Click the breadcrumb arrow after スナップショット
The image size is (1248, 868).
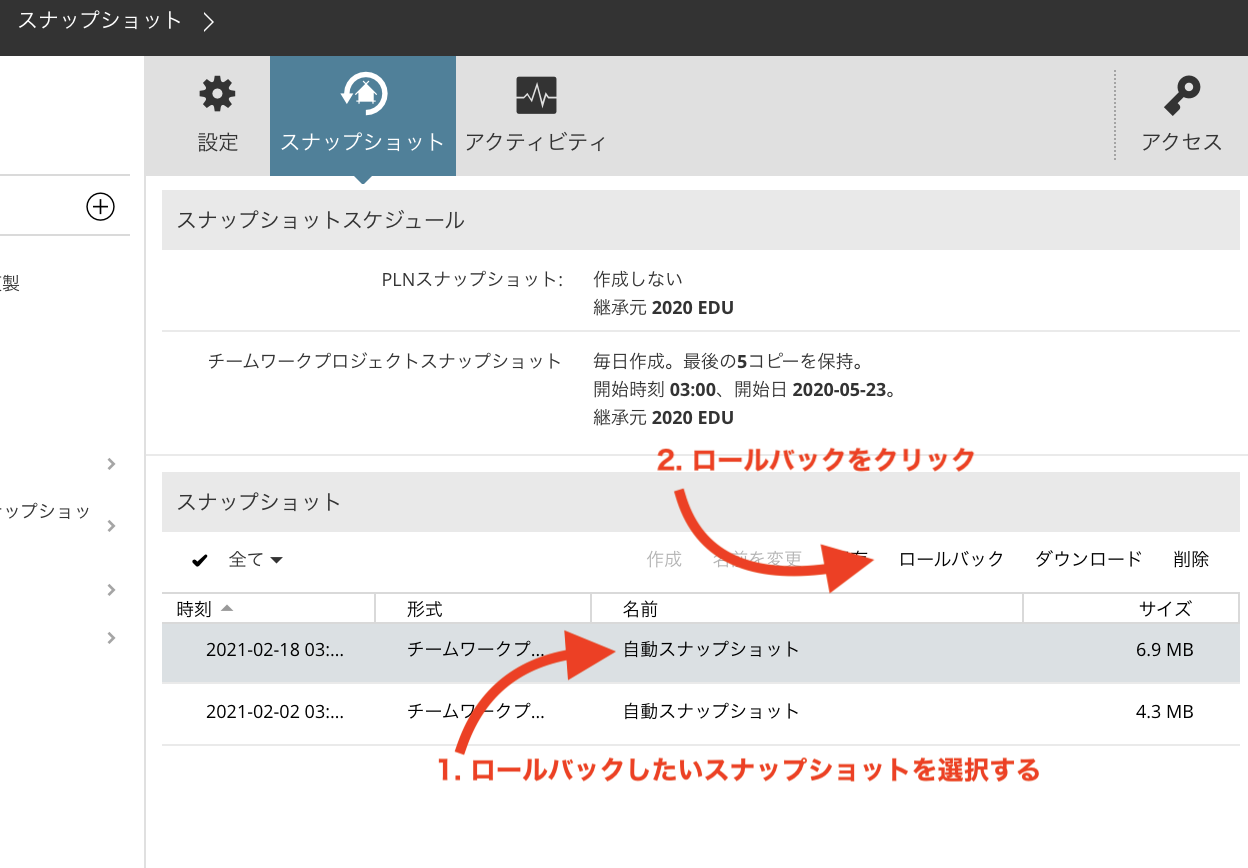pyautogui.click(x=208, y=21)
